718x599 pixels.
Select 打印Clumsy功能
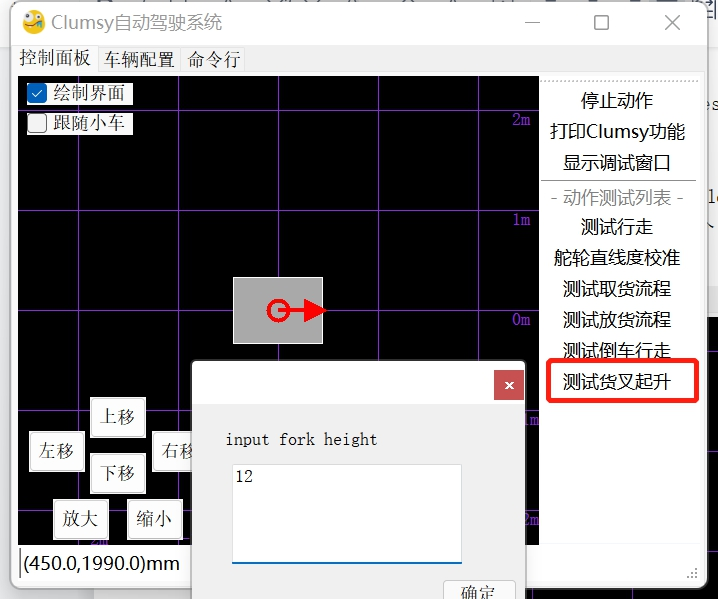click(x=617, y=131)
